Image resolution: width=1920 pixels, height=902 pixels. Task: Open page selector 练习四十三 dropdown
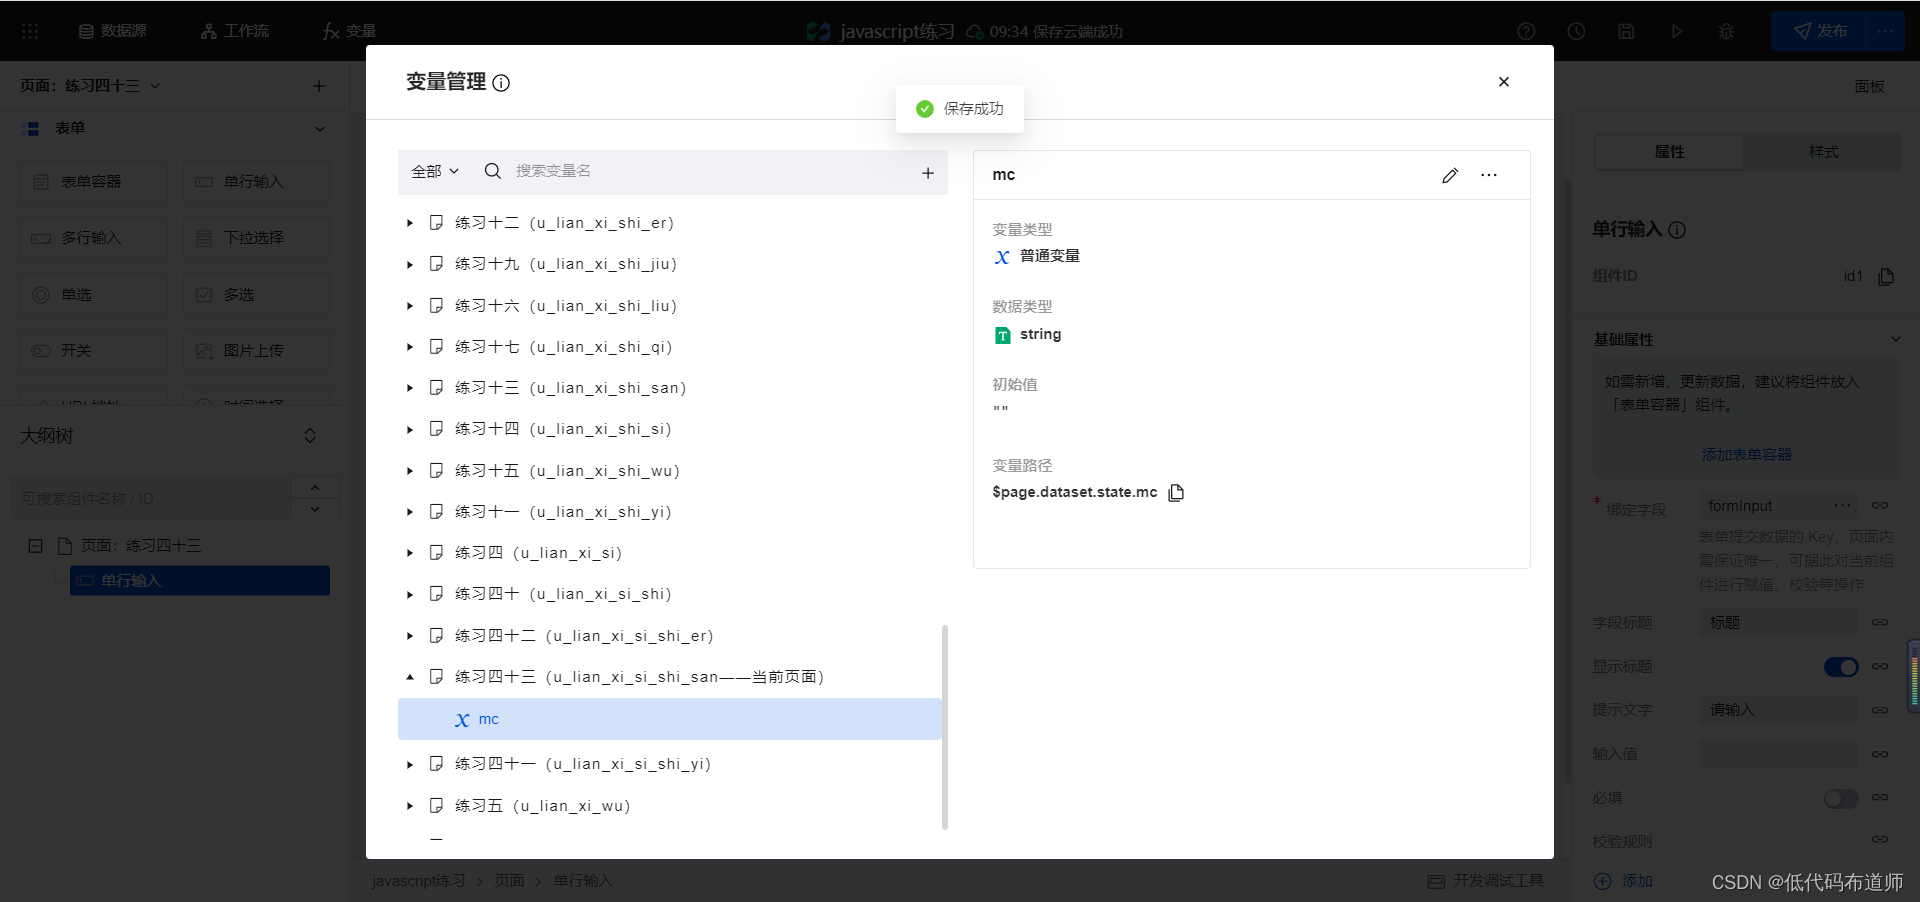click(90, 86)
